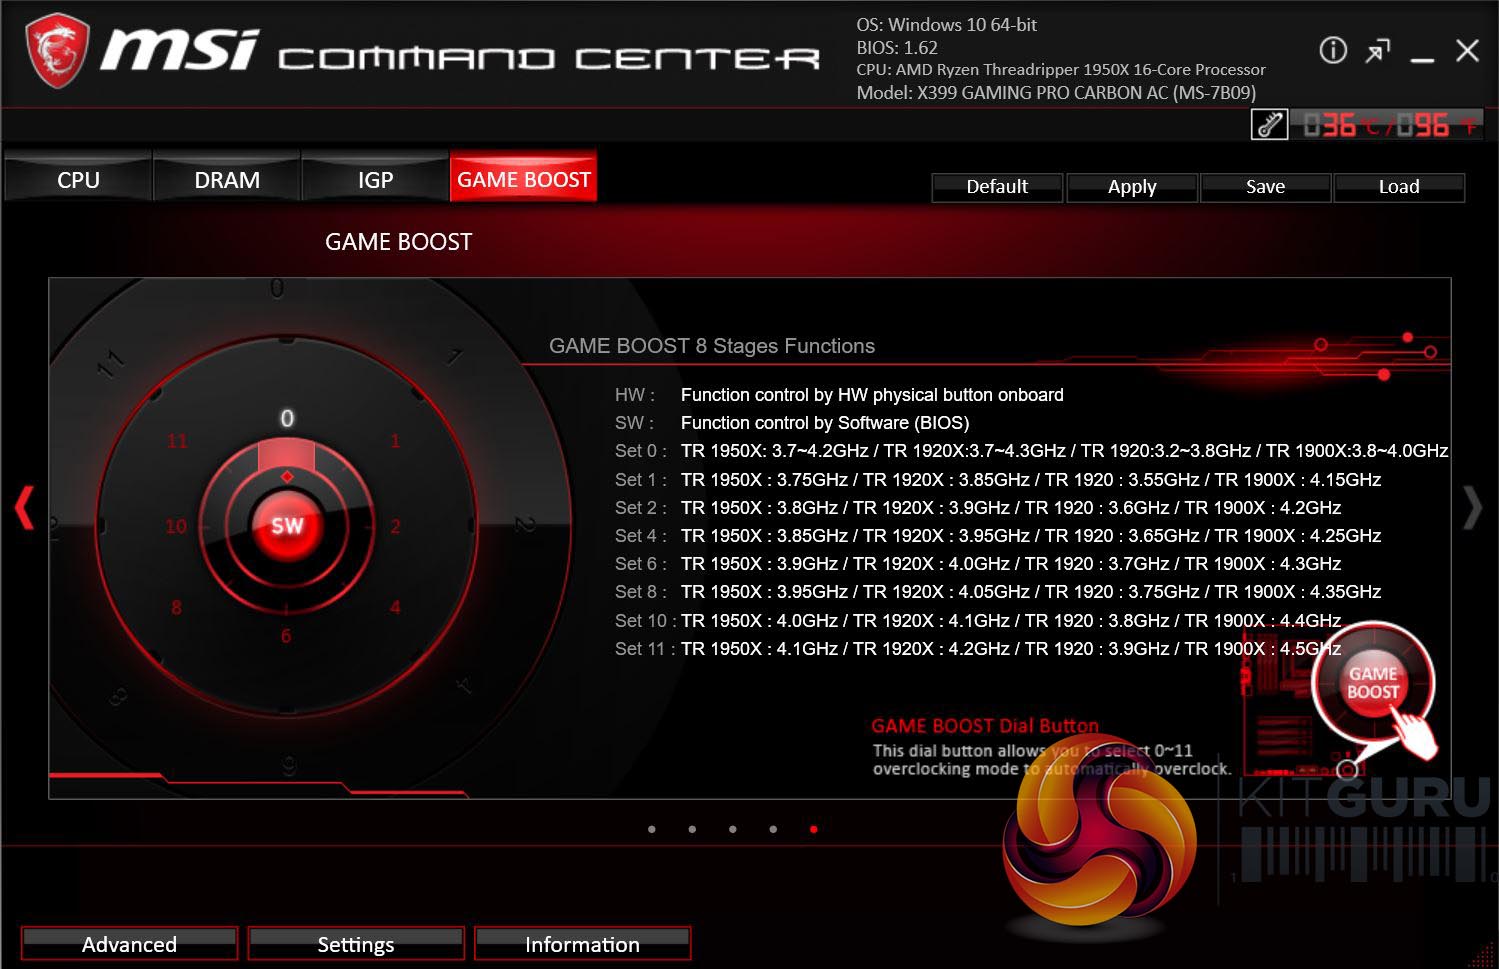The image size is (1499, 969).
Task: Switch to the CPU tab
Action: tap(78, 178)
